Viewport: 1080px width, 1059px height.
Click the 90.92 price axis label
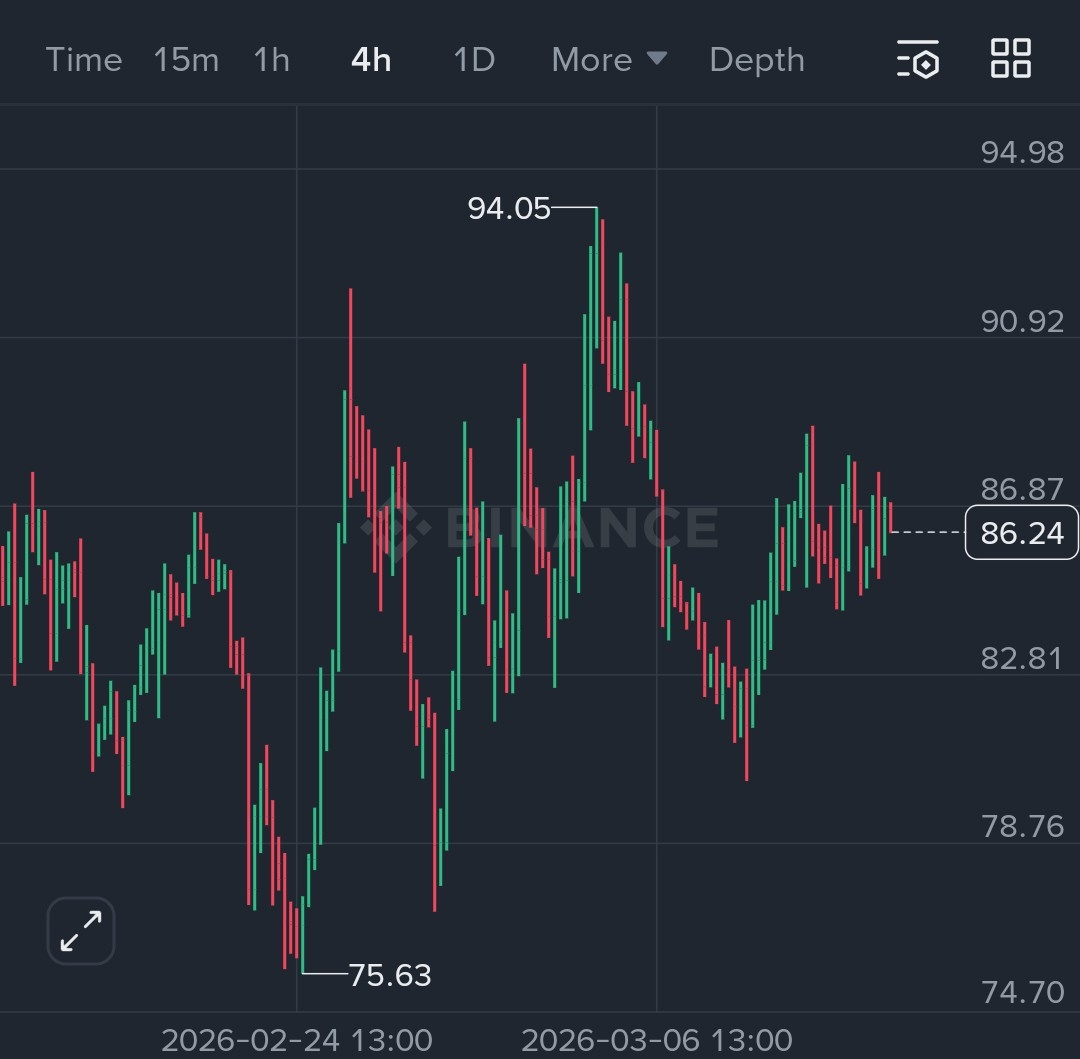click(x=1022, y=322)
